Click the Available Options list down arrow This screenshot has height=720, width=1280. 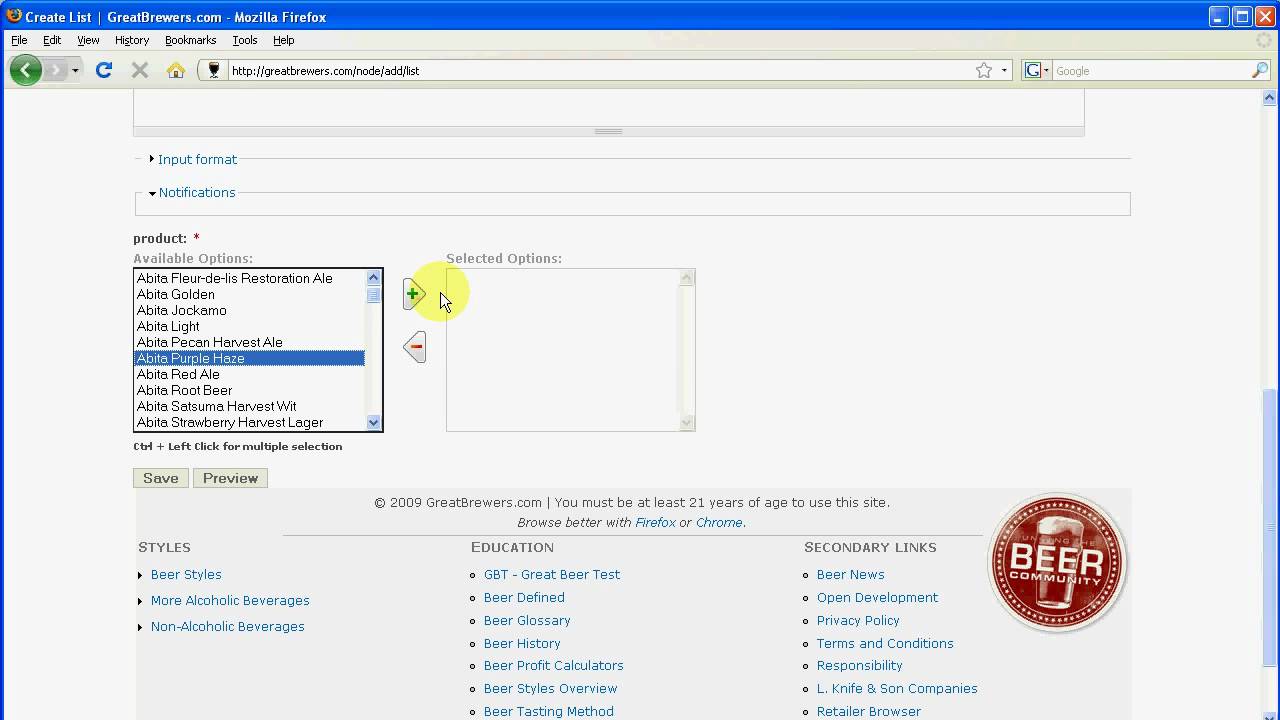click(x=374, y=422)
